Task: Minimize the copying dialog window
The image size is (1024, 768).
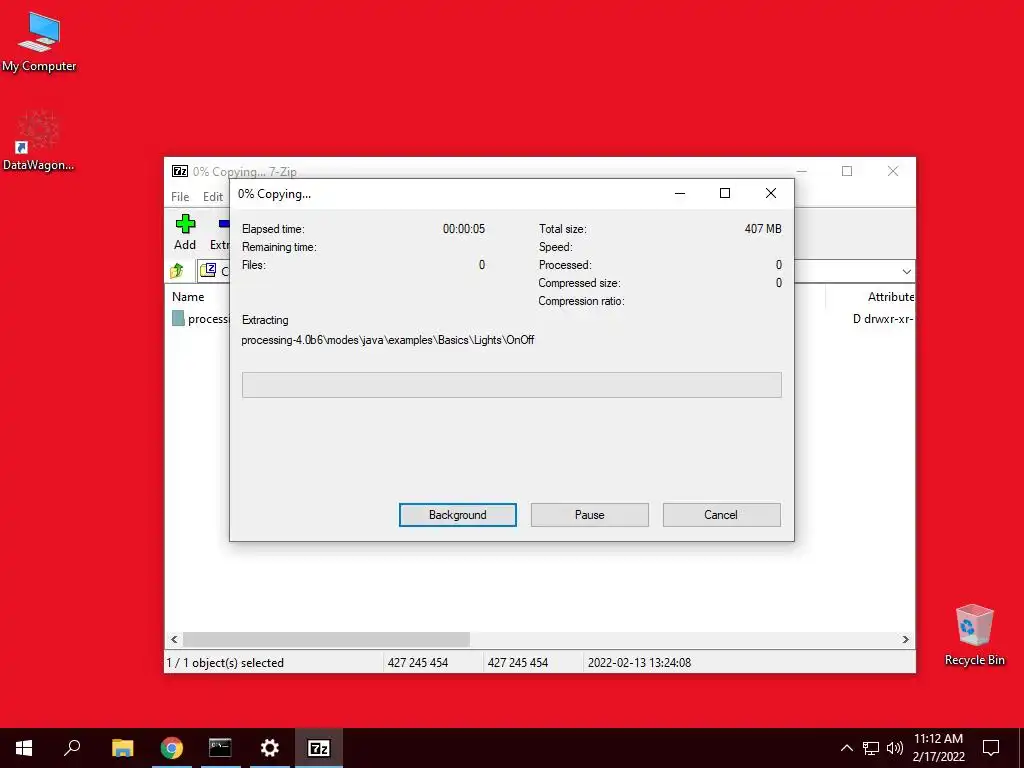Action: click(x=680, y=193)
